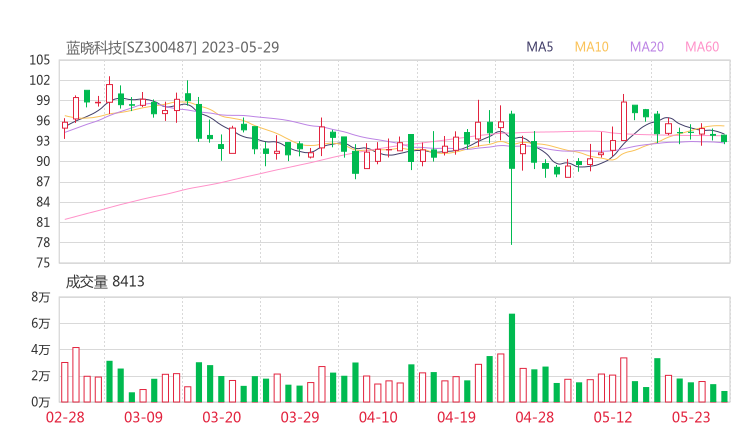Click the 81 price axis label
Viewport: 740px width, 440px height.
(x=43, y=222)
